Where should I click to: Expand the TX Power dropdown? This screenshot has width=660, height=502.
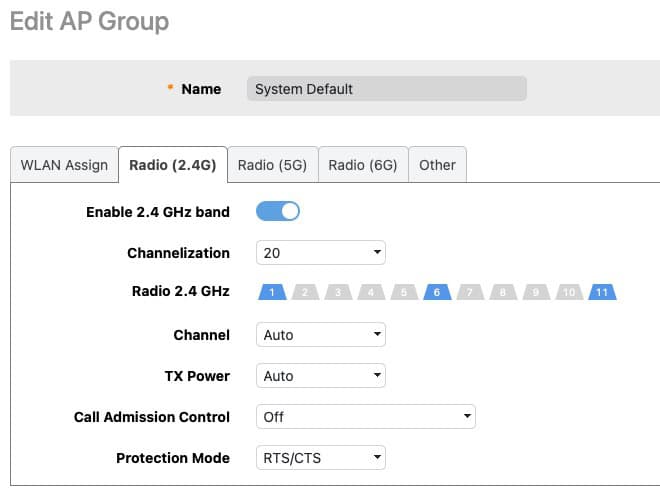[321, 375]
